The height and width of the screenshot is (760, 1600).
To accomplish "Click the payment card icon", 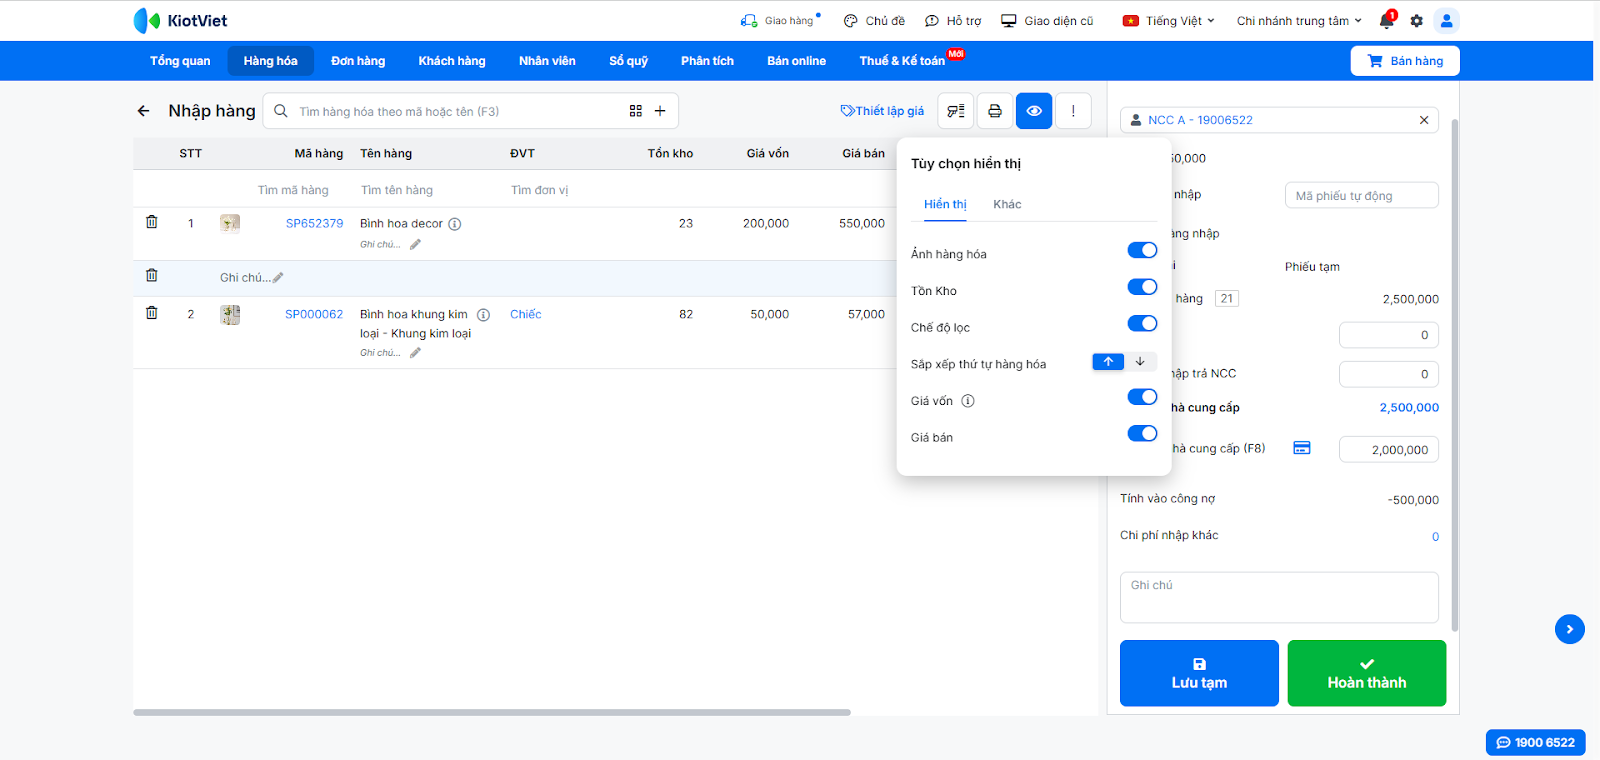I will click(1301, 448).
